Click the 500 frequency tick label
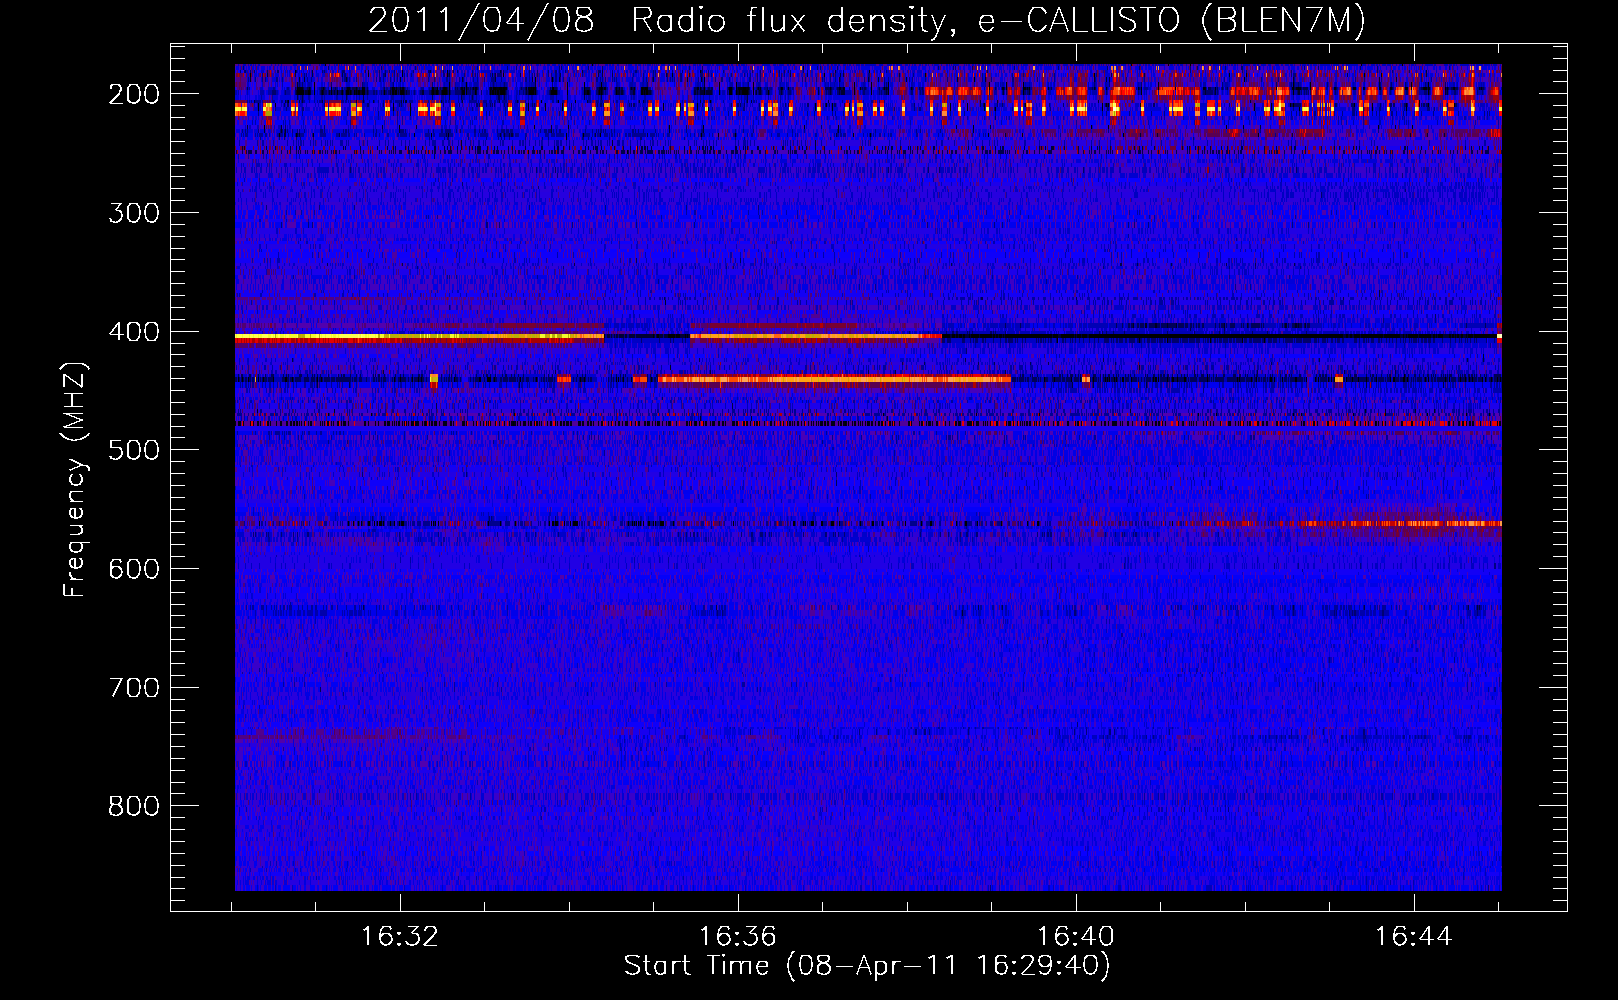This screenshot has height=1000, width=1618. pos(133,450)
